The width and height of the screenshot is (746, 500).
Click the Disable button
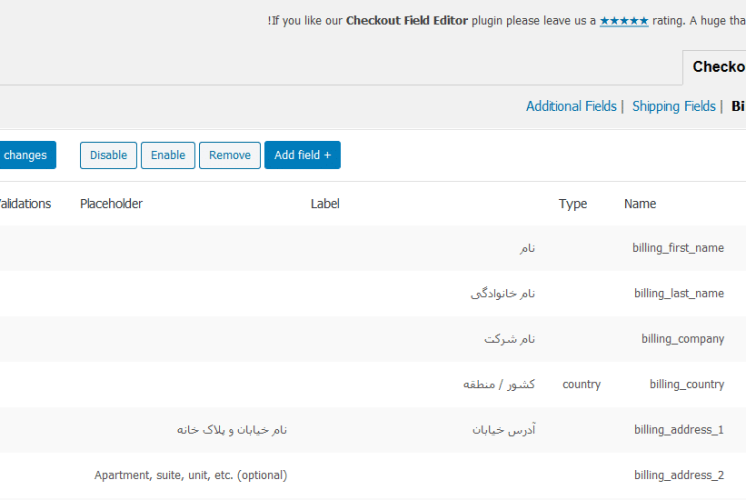[108, 155]
